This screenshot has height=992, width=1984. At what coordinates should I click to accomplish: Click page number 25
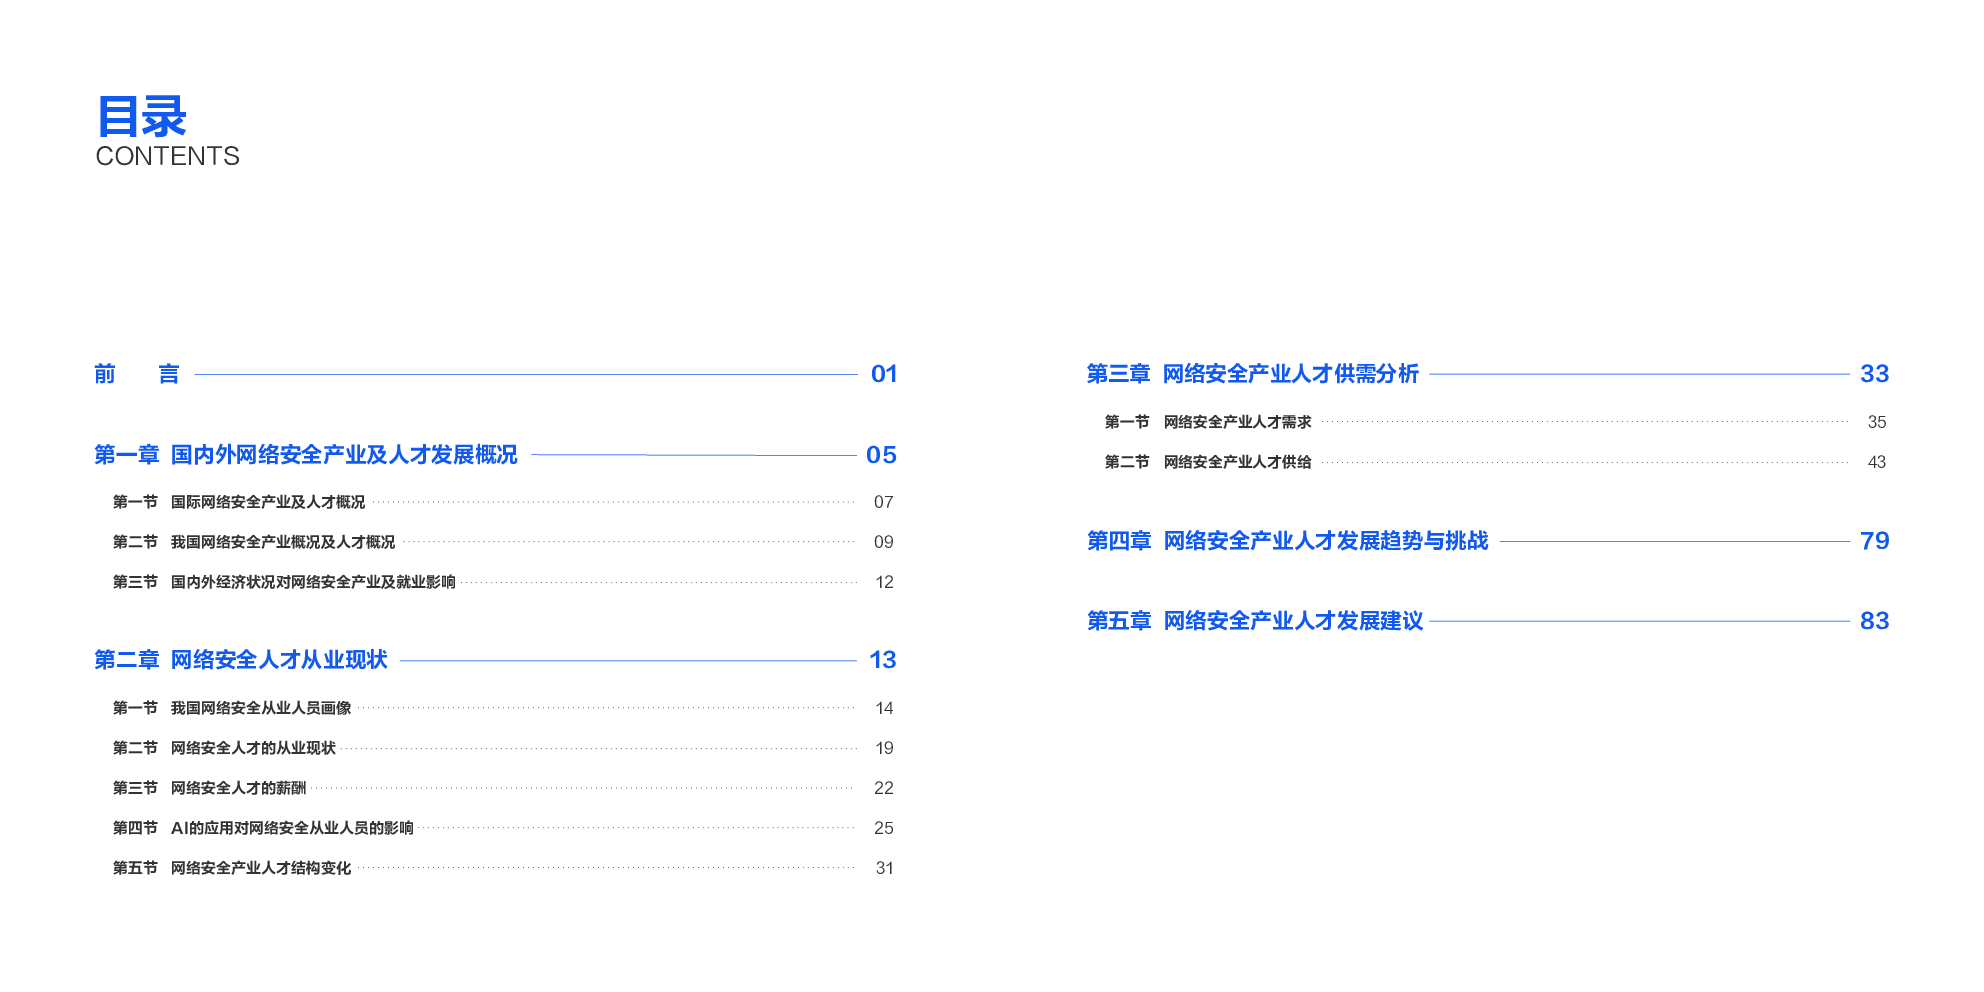pyautogui.click(x=884, y=828)
